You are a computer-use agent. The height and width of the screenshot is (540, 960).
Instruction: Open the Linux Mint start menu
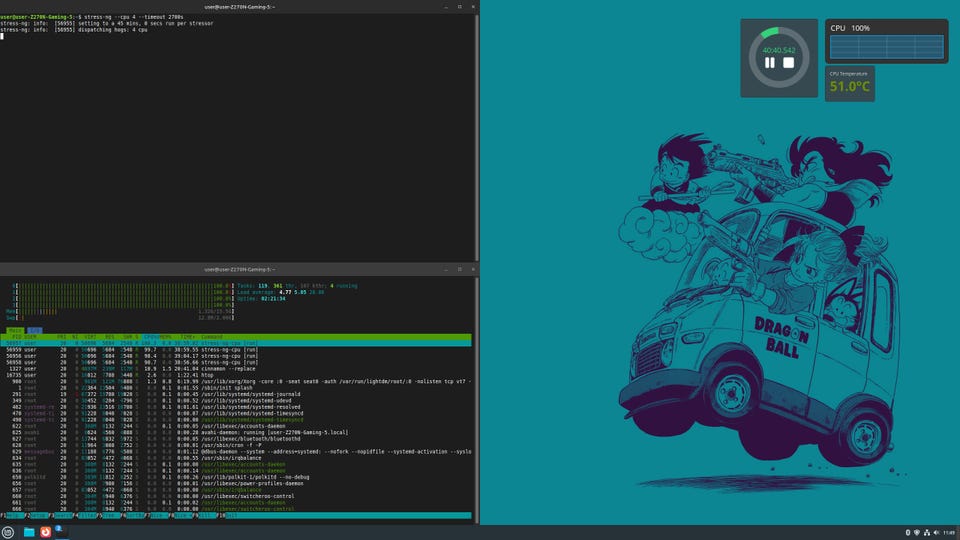tap(8, 532)
